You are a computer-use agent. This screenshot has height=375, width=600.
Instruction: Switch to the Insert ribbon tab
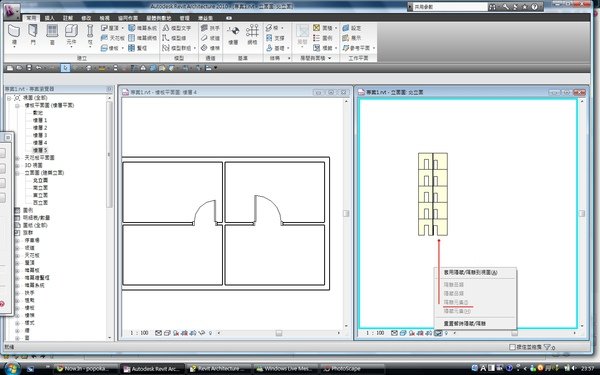click(x=50, y=18)
